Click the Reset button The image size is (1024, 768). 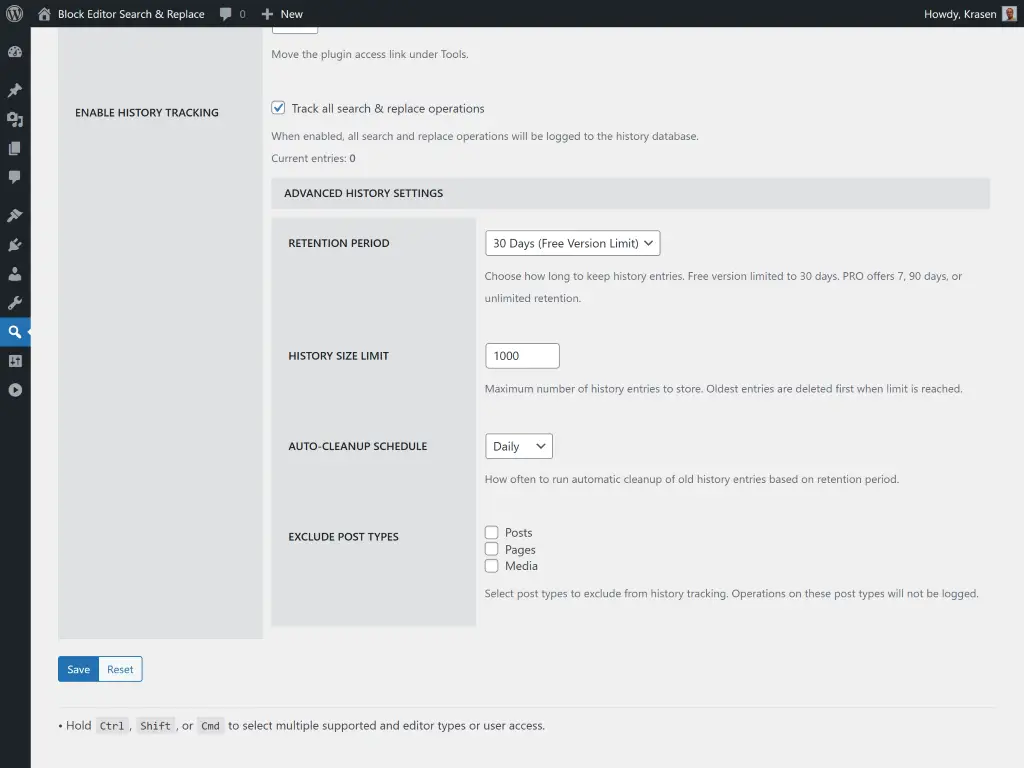pos(120,669)
